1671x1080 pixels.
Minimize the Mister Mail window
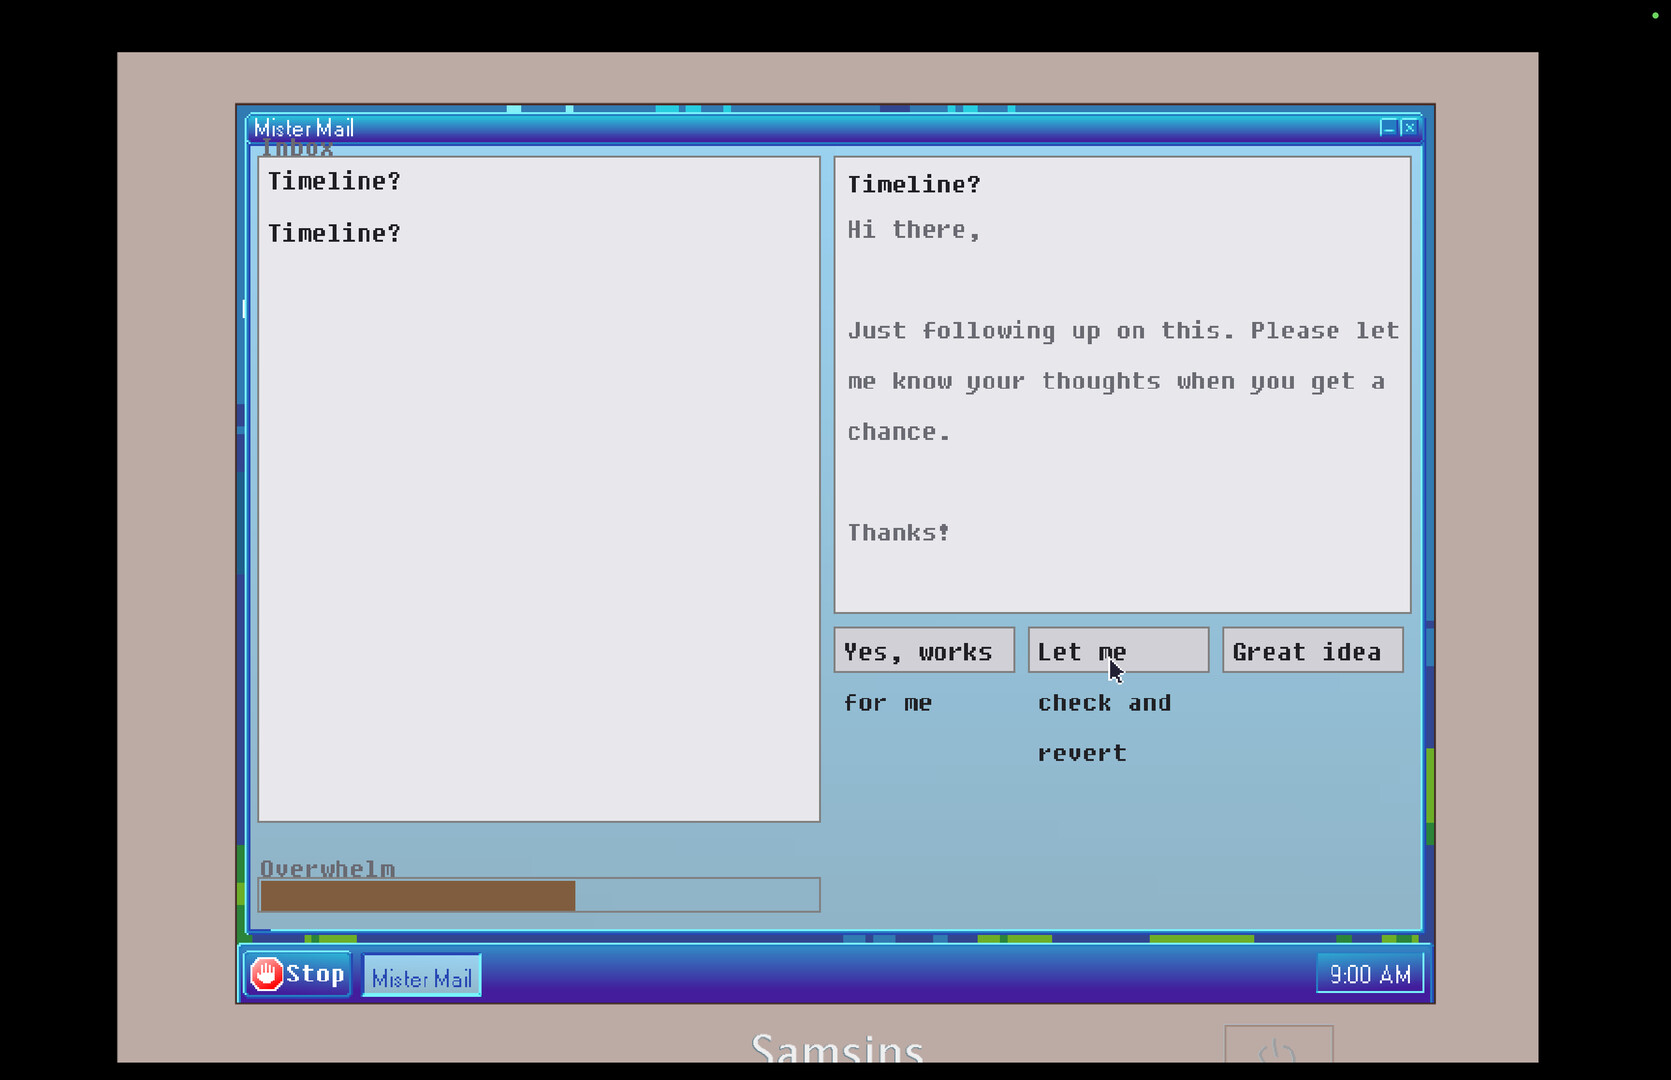(x=1388, y=128)
